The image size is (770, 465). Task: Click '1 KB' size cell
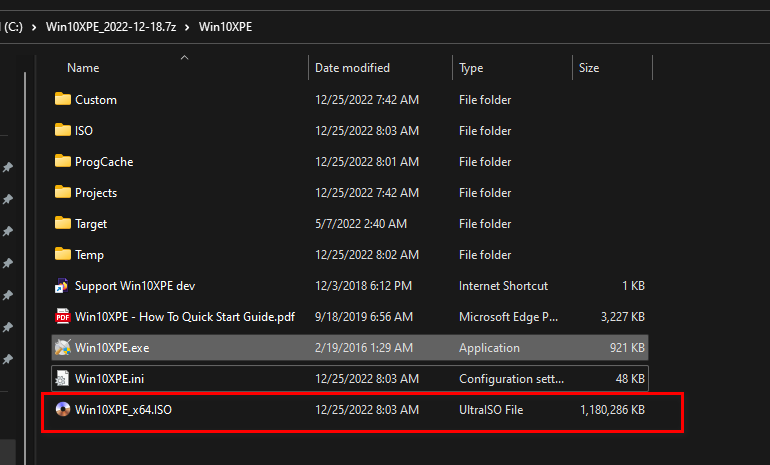point(633,286)
